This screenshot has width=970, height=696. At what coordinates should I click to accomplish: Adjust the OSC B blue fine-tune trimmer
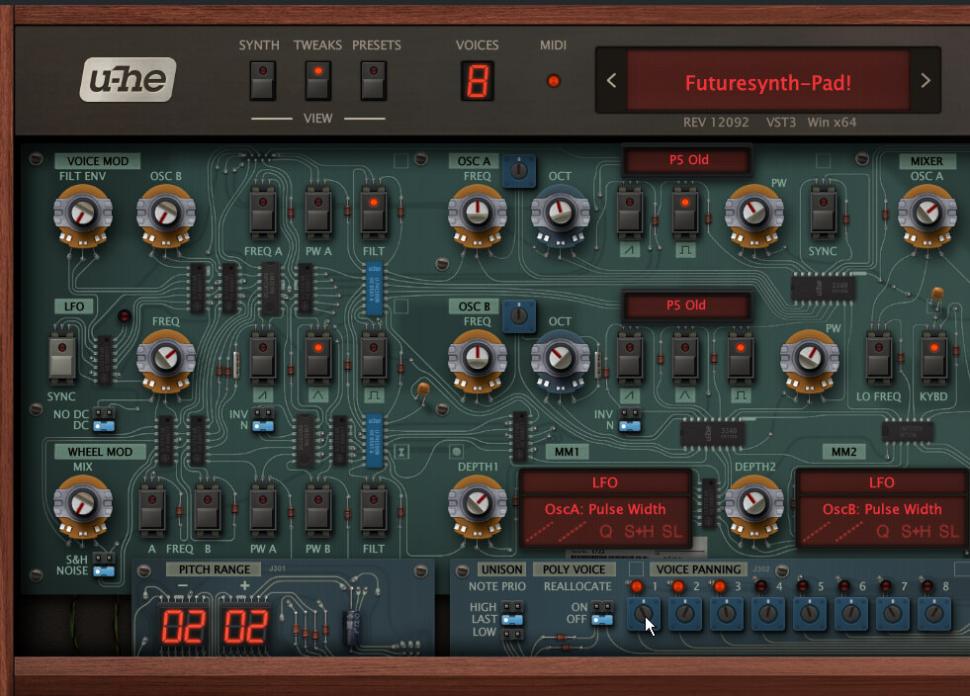pyautogui.click(x=519, y=315)
